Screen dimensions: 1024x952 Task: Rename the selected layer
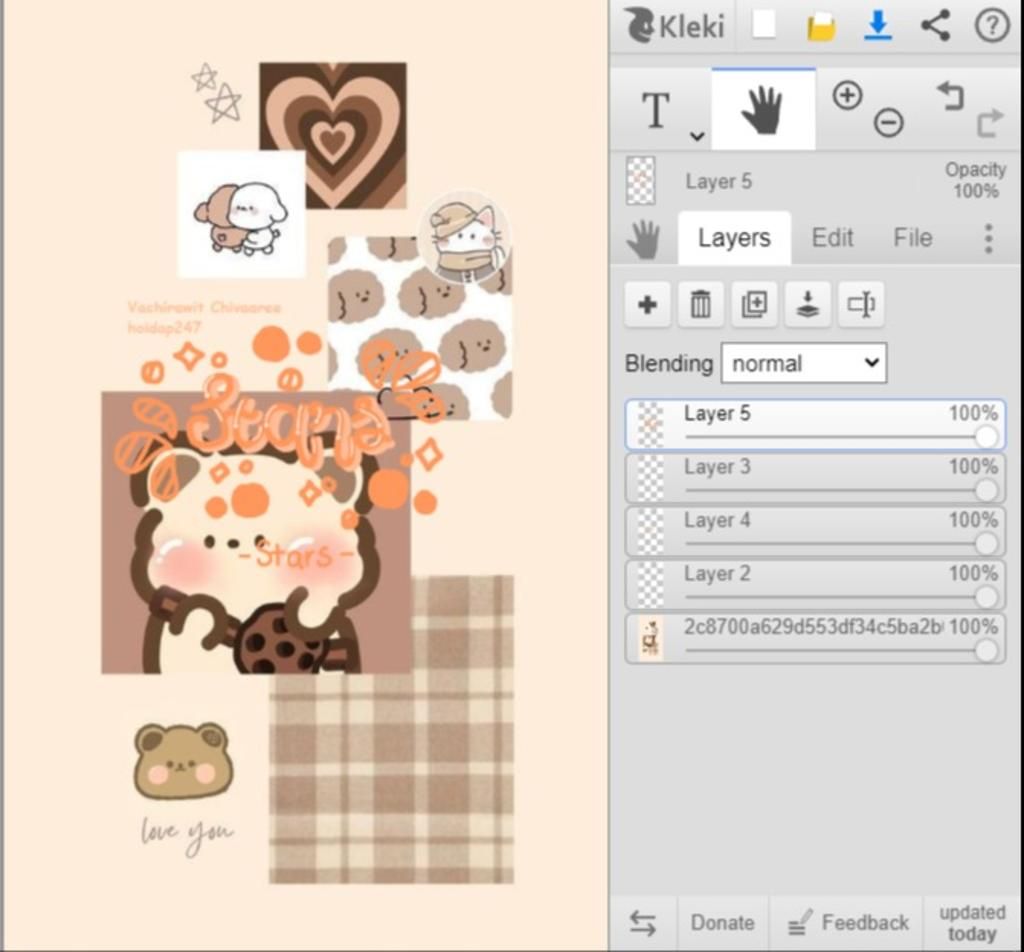pos(861,304)
